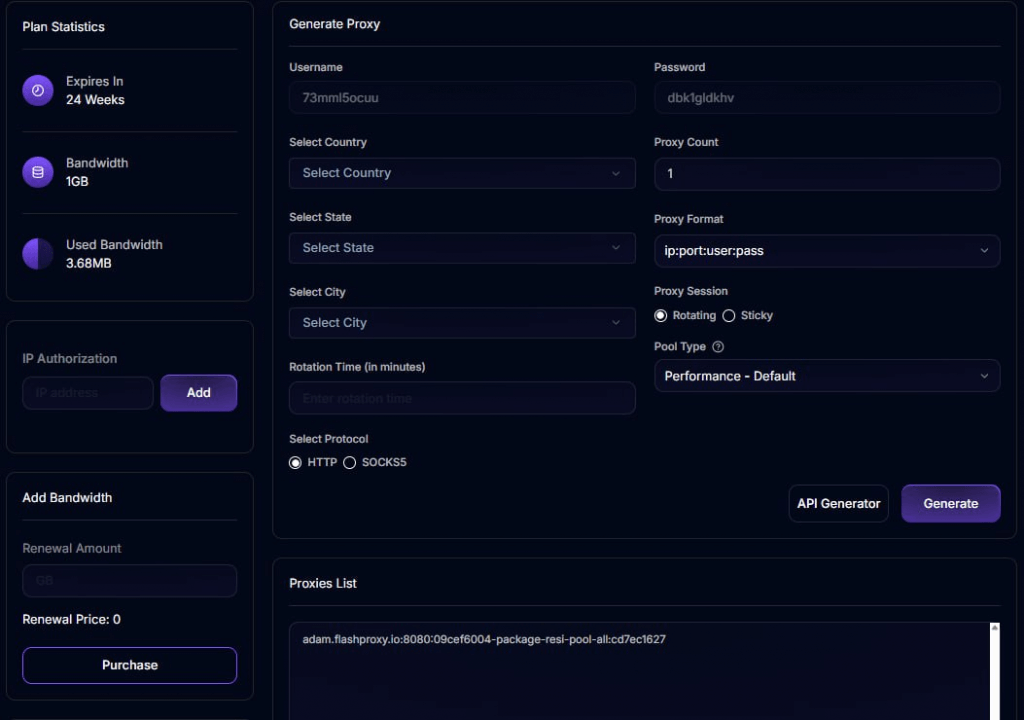Click the Used Bandwidth pie chart icon
The width and height of the screenshot is (1024, 720).
(38, 254)
